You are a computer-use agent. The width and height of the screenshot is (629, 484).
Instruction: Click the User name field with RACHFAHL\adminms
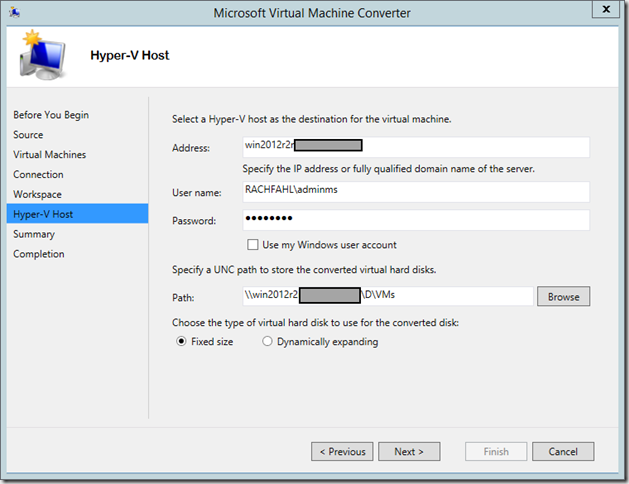coord(416,192)
